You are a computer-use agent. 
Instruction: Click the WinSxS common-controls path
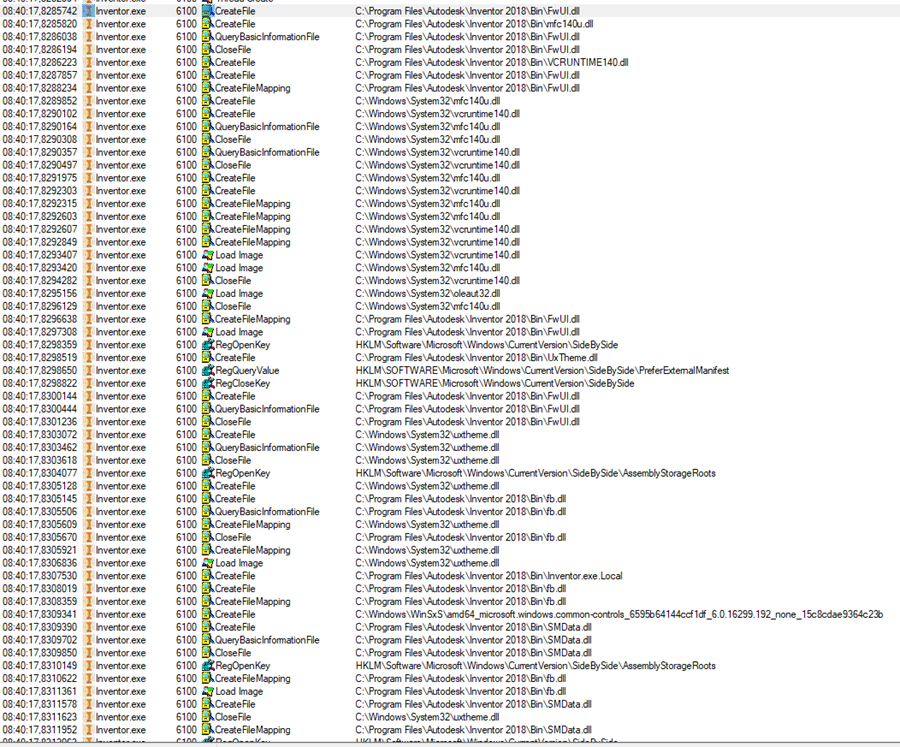point(619,614)
